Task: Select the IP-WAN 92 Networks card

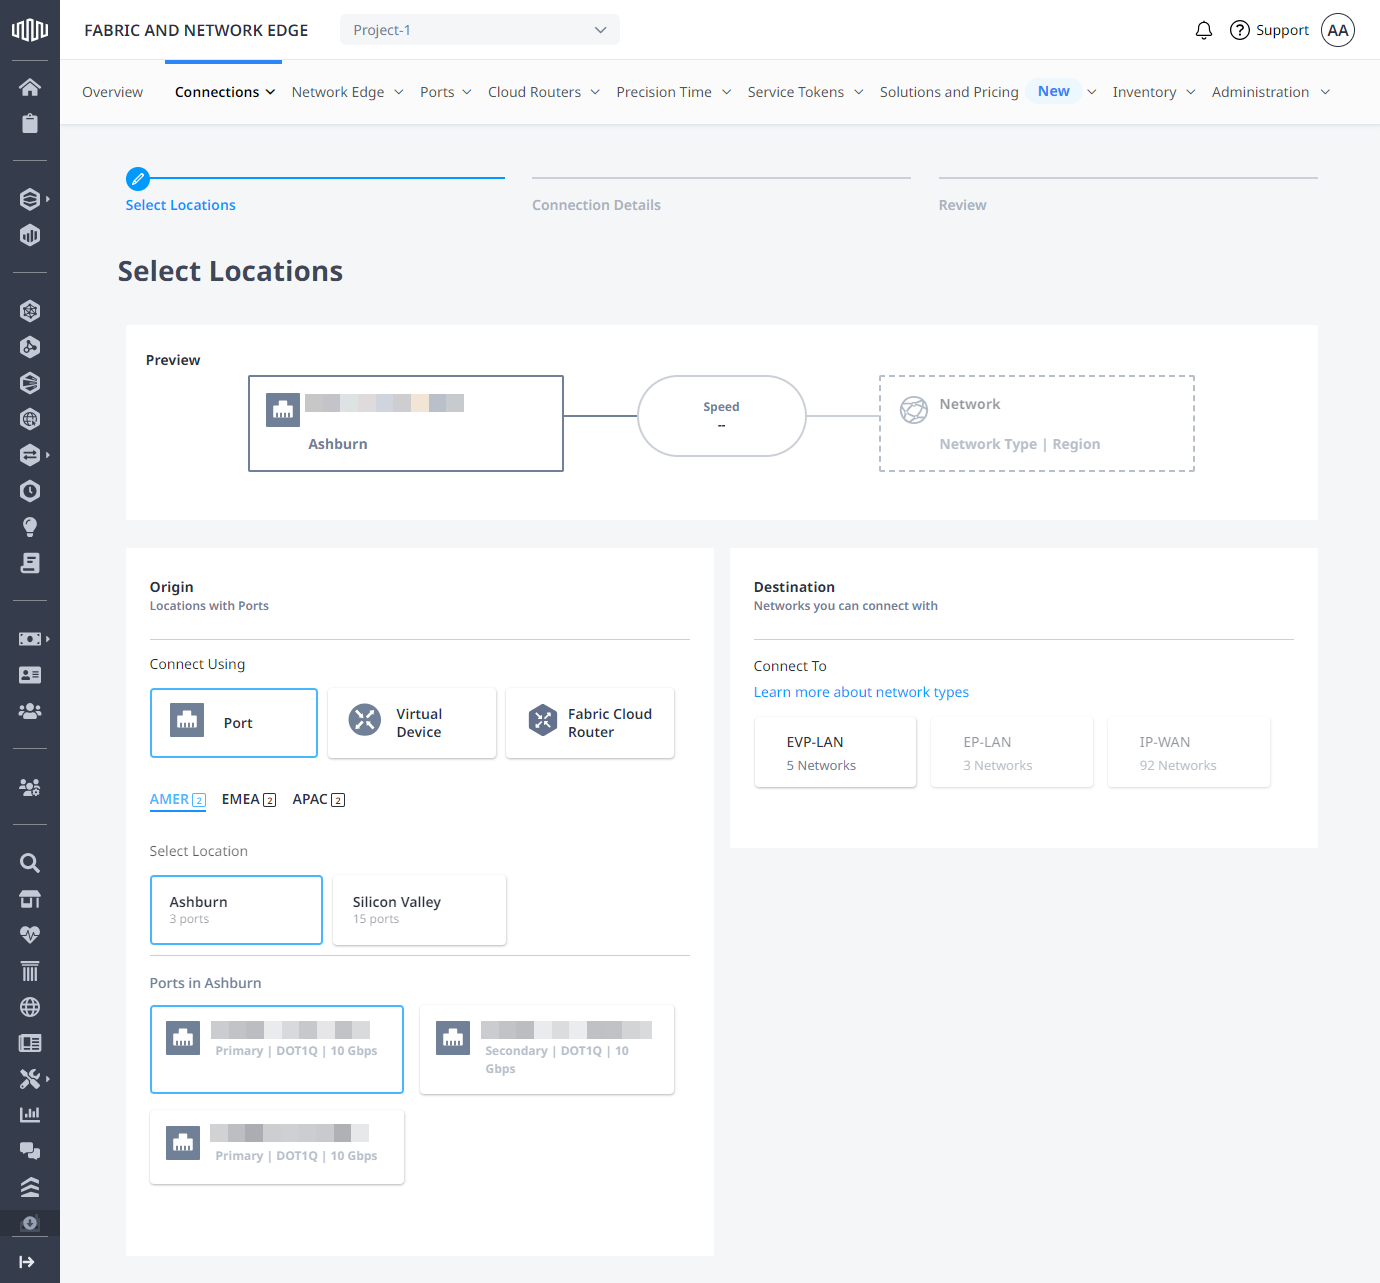Action: click(1189, 752)
